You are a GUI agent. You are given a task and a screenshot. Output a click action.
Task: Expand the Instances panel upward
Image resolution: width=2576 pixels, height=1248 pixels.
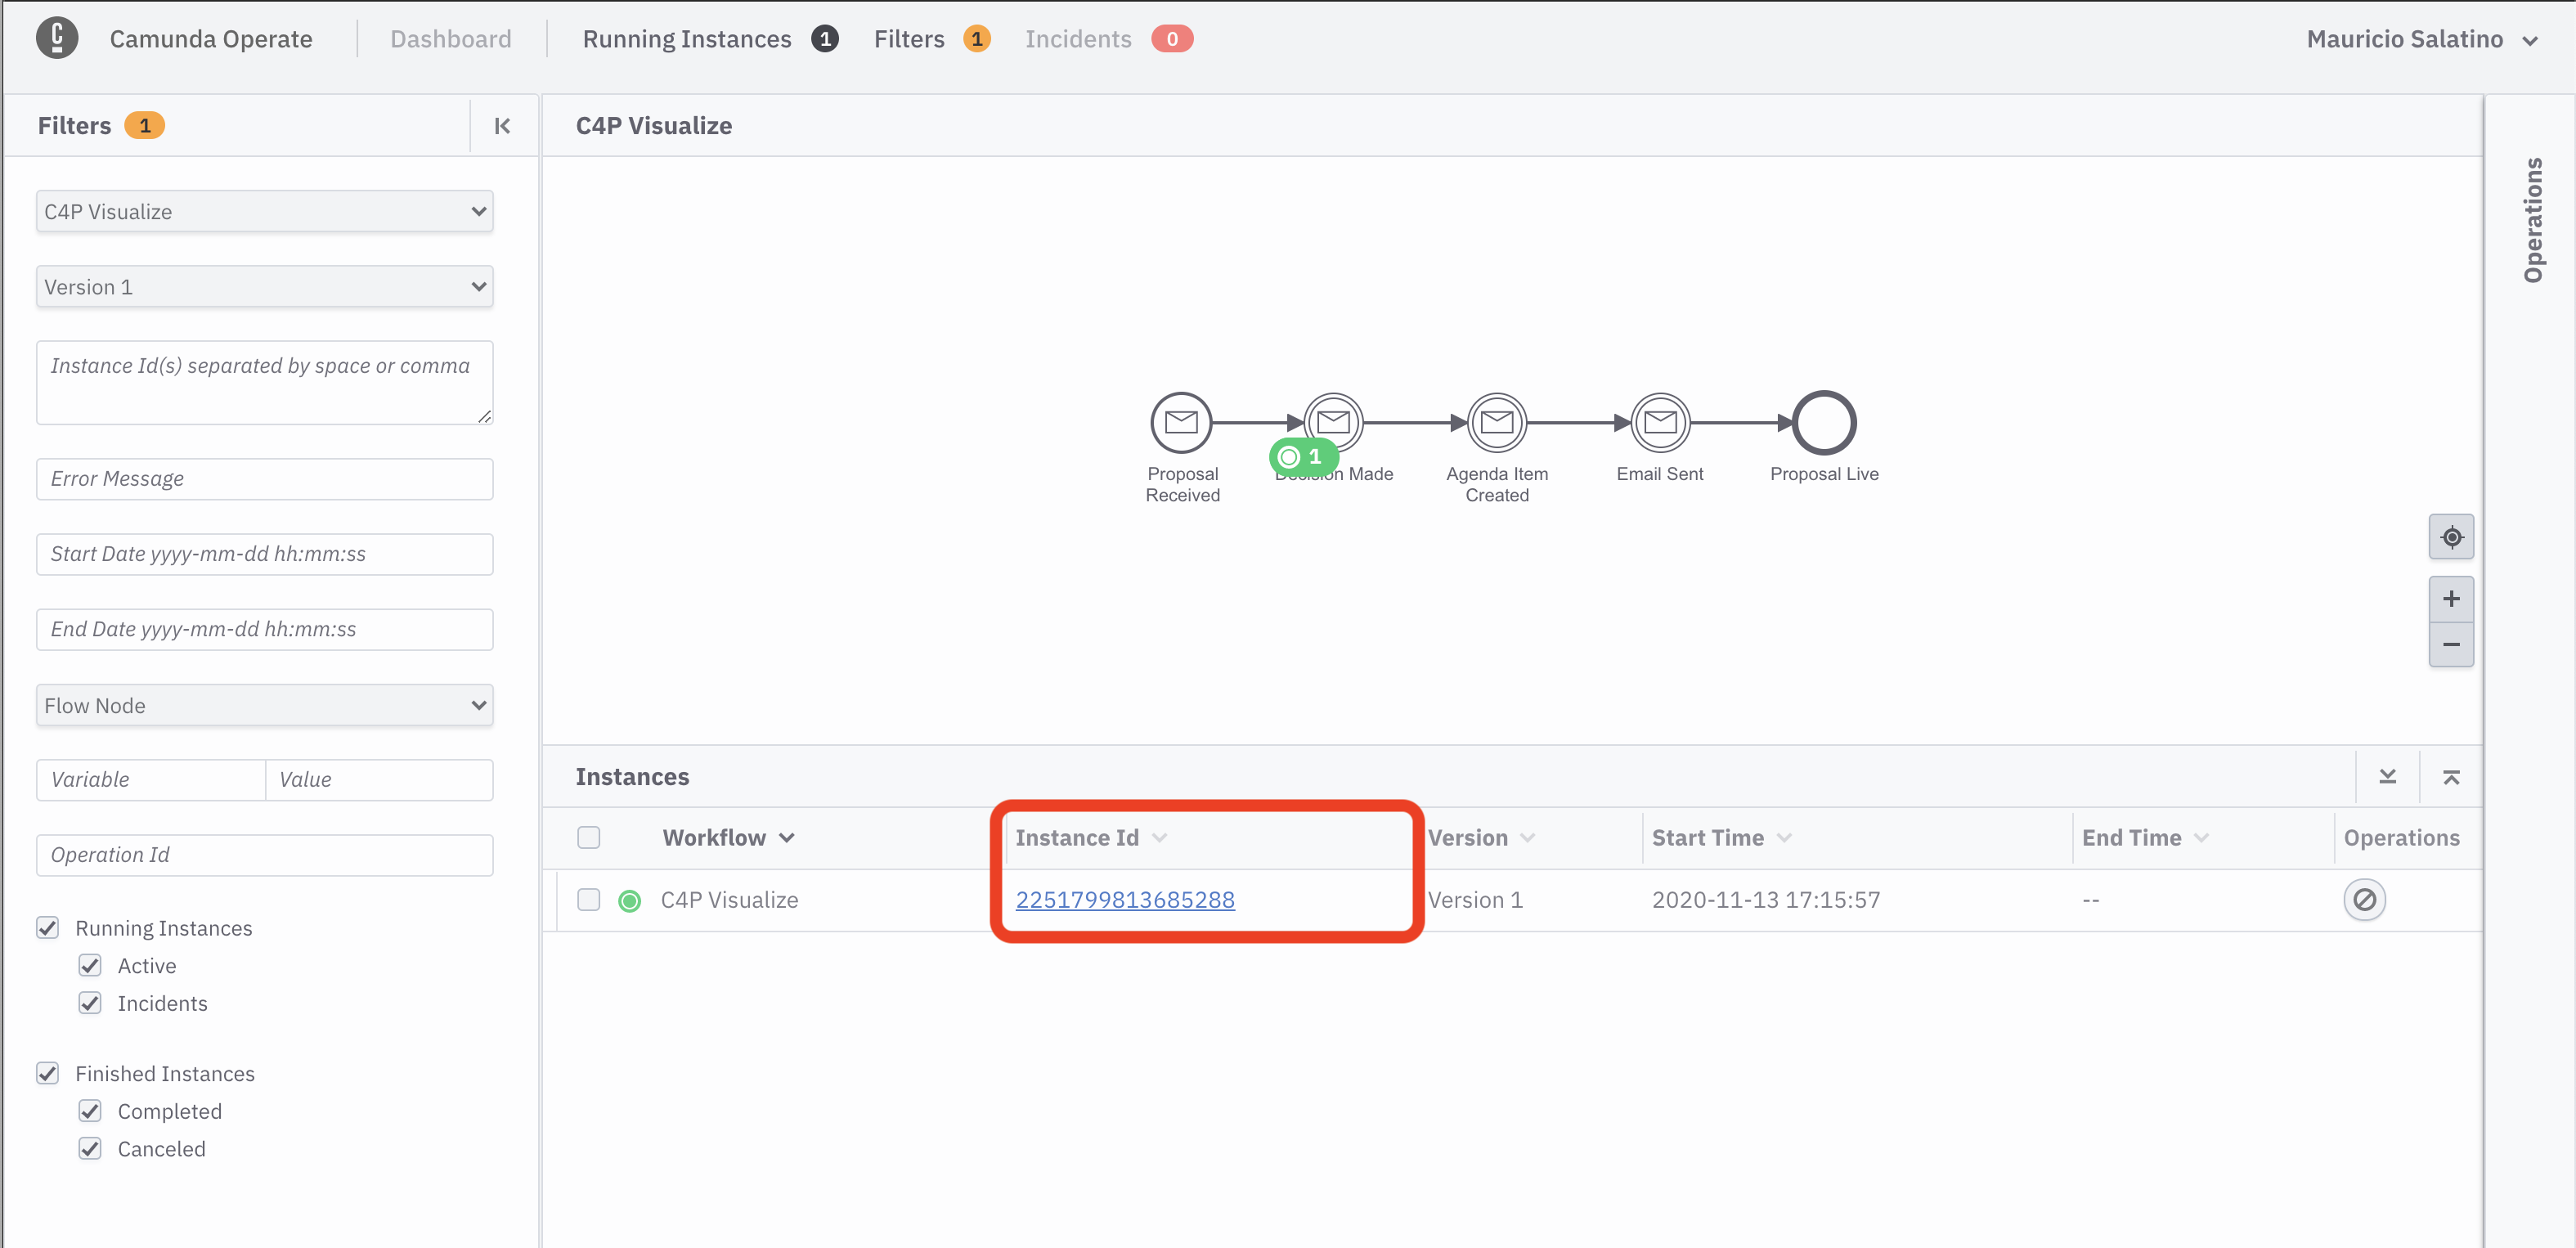point(2451,777)
